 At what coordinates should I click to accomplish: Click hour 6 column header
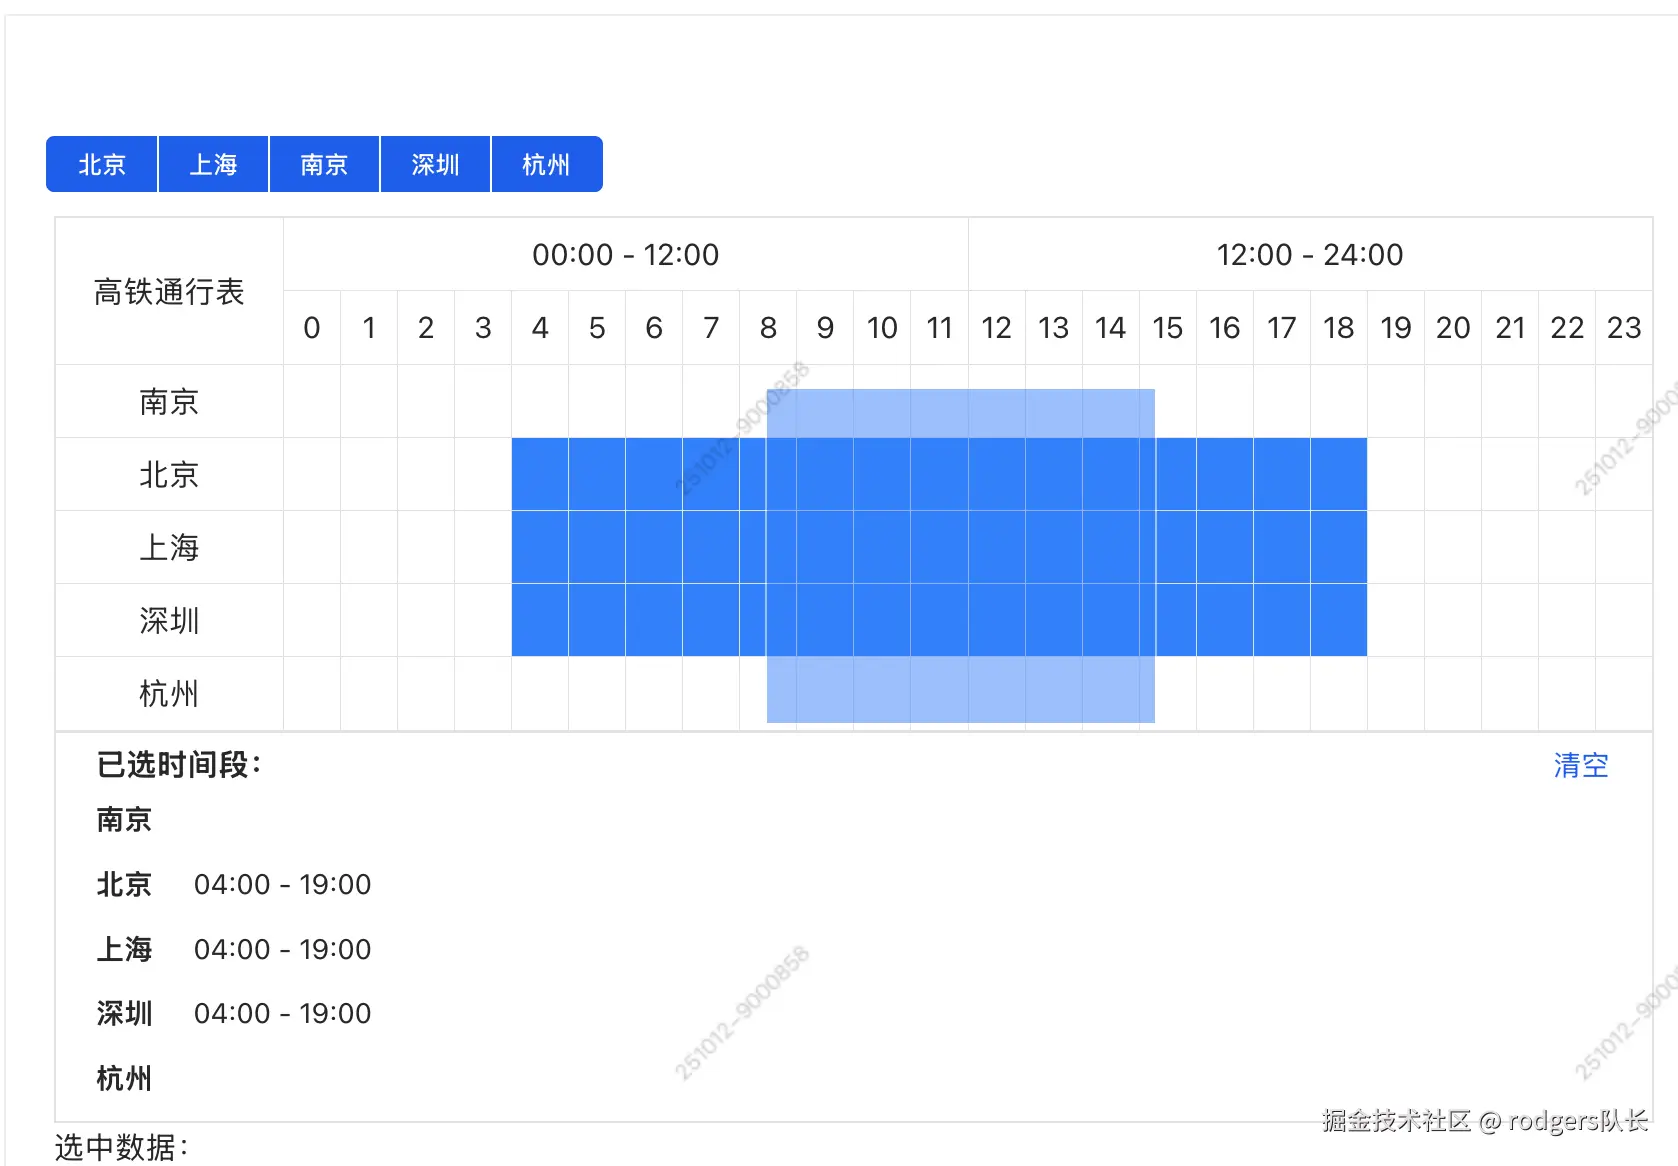pos(654,328)
